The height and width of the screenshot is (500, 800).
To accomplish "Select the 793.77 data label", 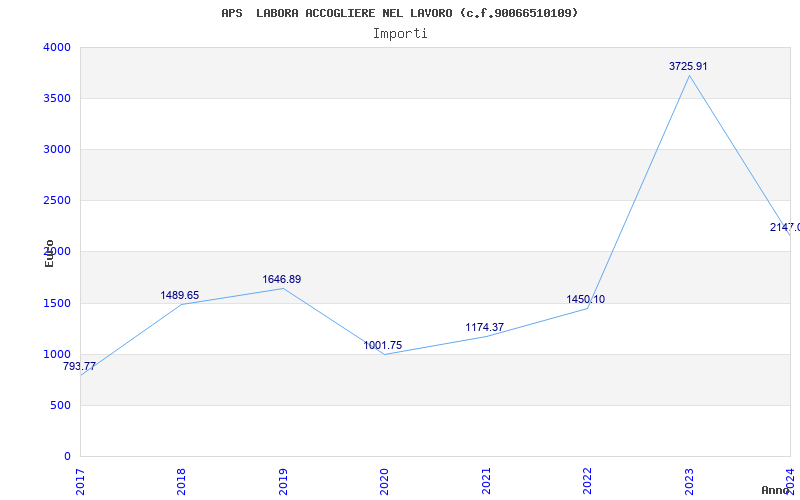I will coord(79,366).
